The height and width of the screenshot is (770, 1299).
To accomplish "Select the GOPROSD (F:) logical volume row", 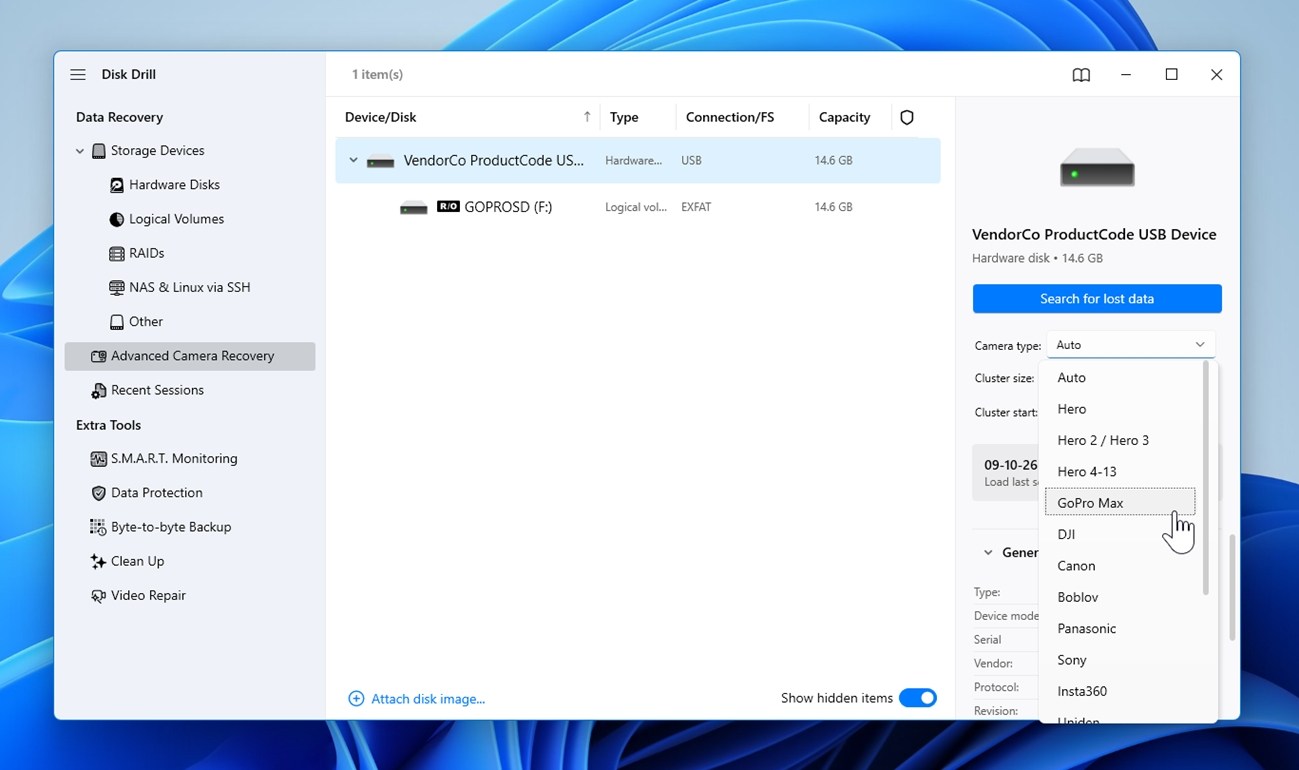I will [x=638, y=207].
